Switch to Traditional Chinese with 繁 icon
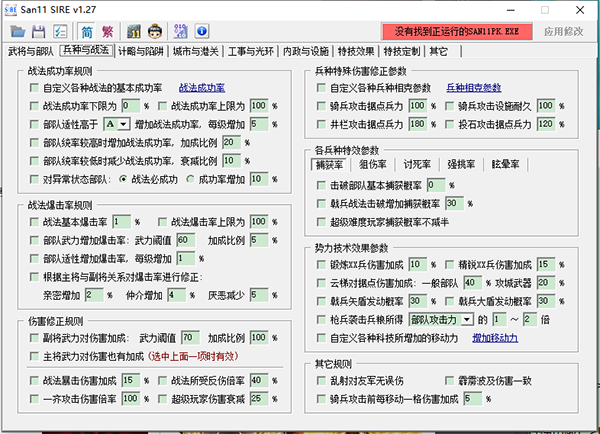The height and width of the screenshot is (434, 600). coord(108,32)
